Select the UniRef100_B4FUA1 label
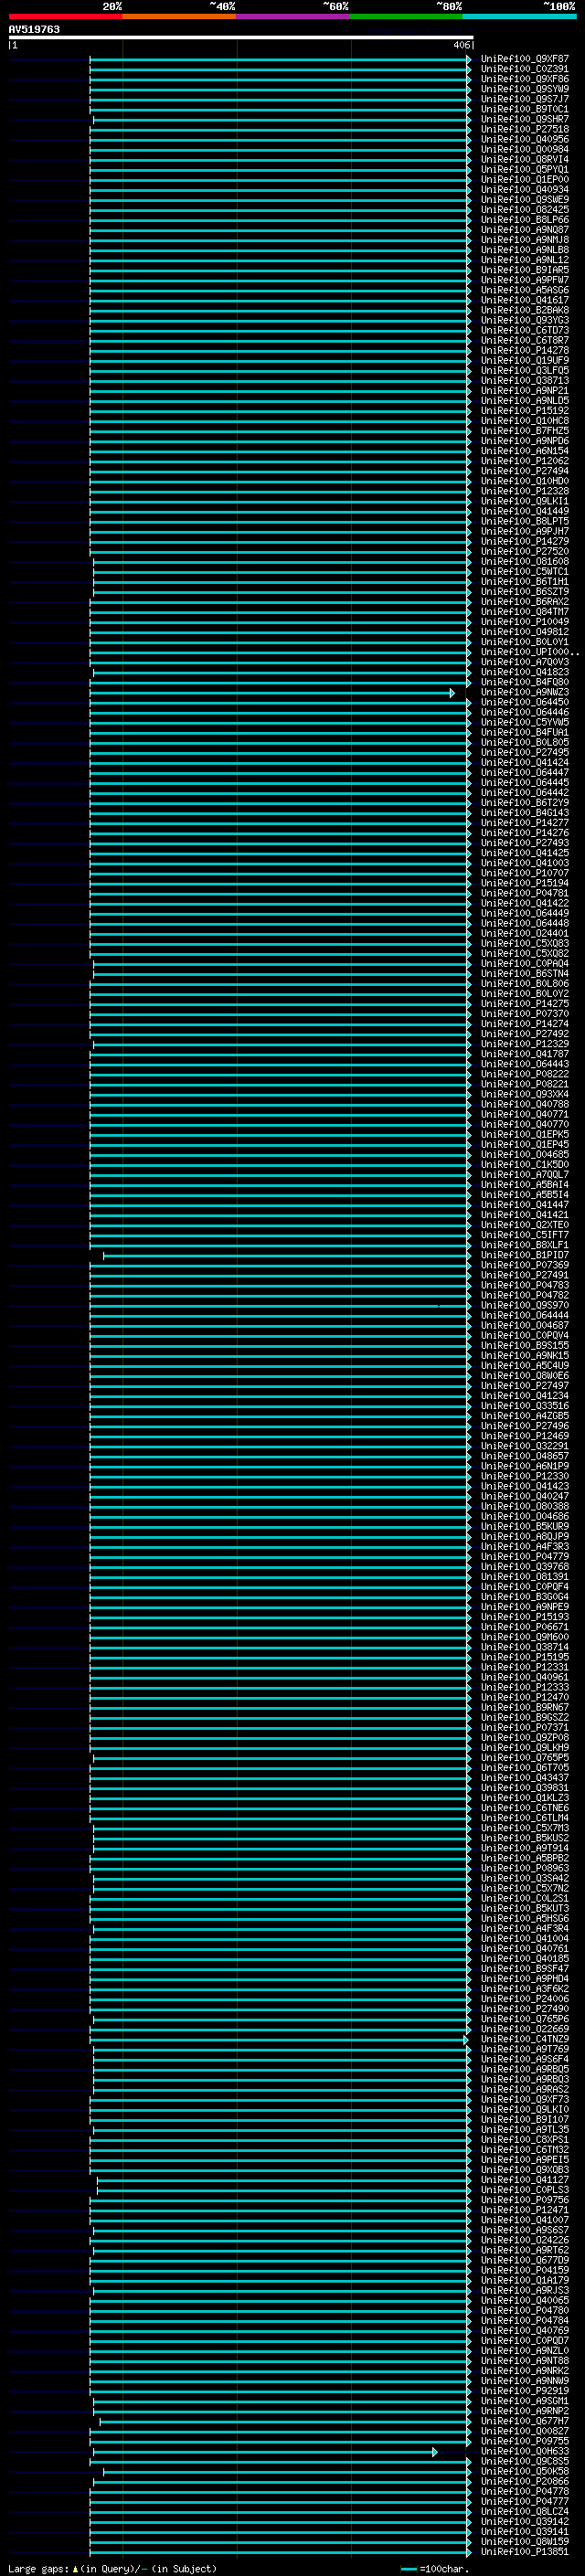The width and height of the screenshot is (585, 2576). coord(524,732)
